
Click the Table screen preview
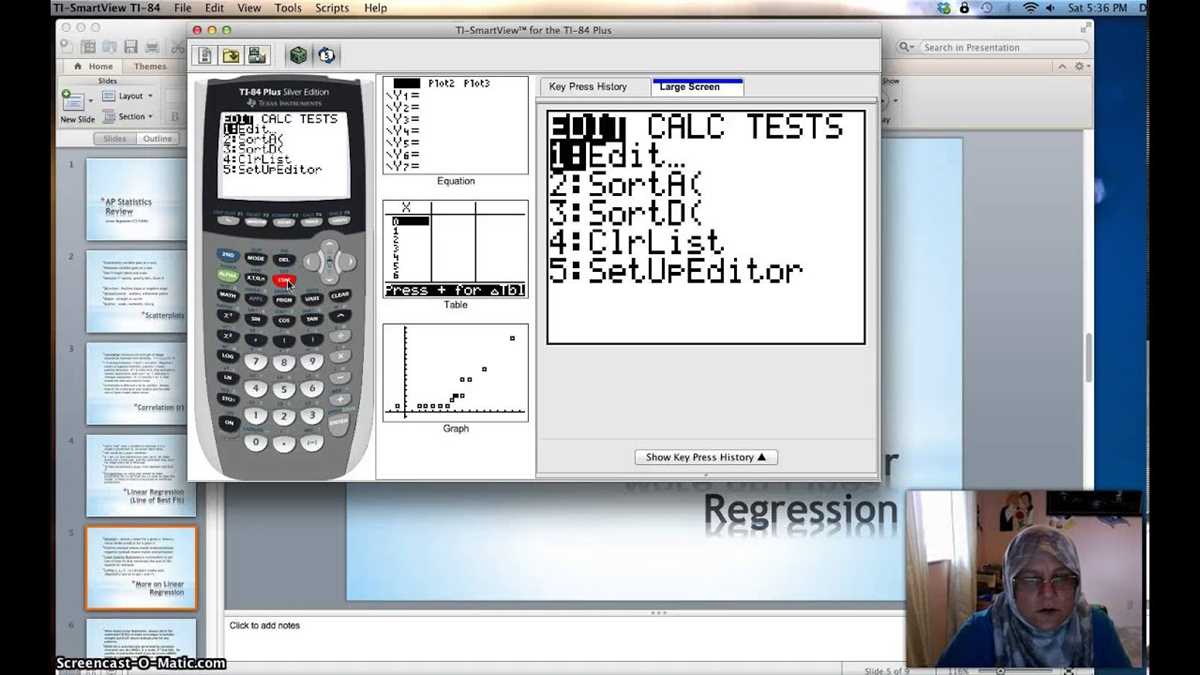click(455, 249)
